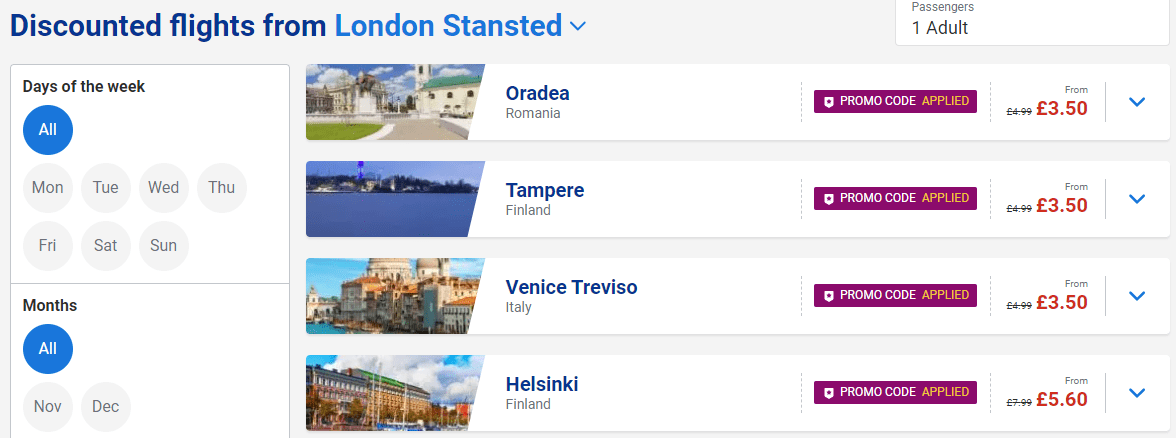Click the Helsinki £5.60 price

[1062, 399]
